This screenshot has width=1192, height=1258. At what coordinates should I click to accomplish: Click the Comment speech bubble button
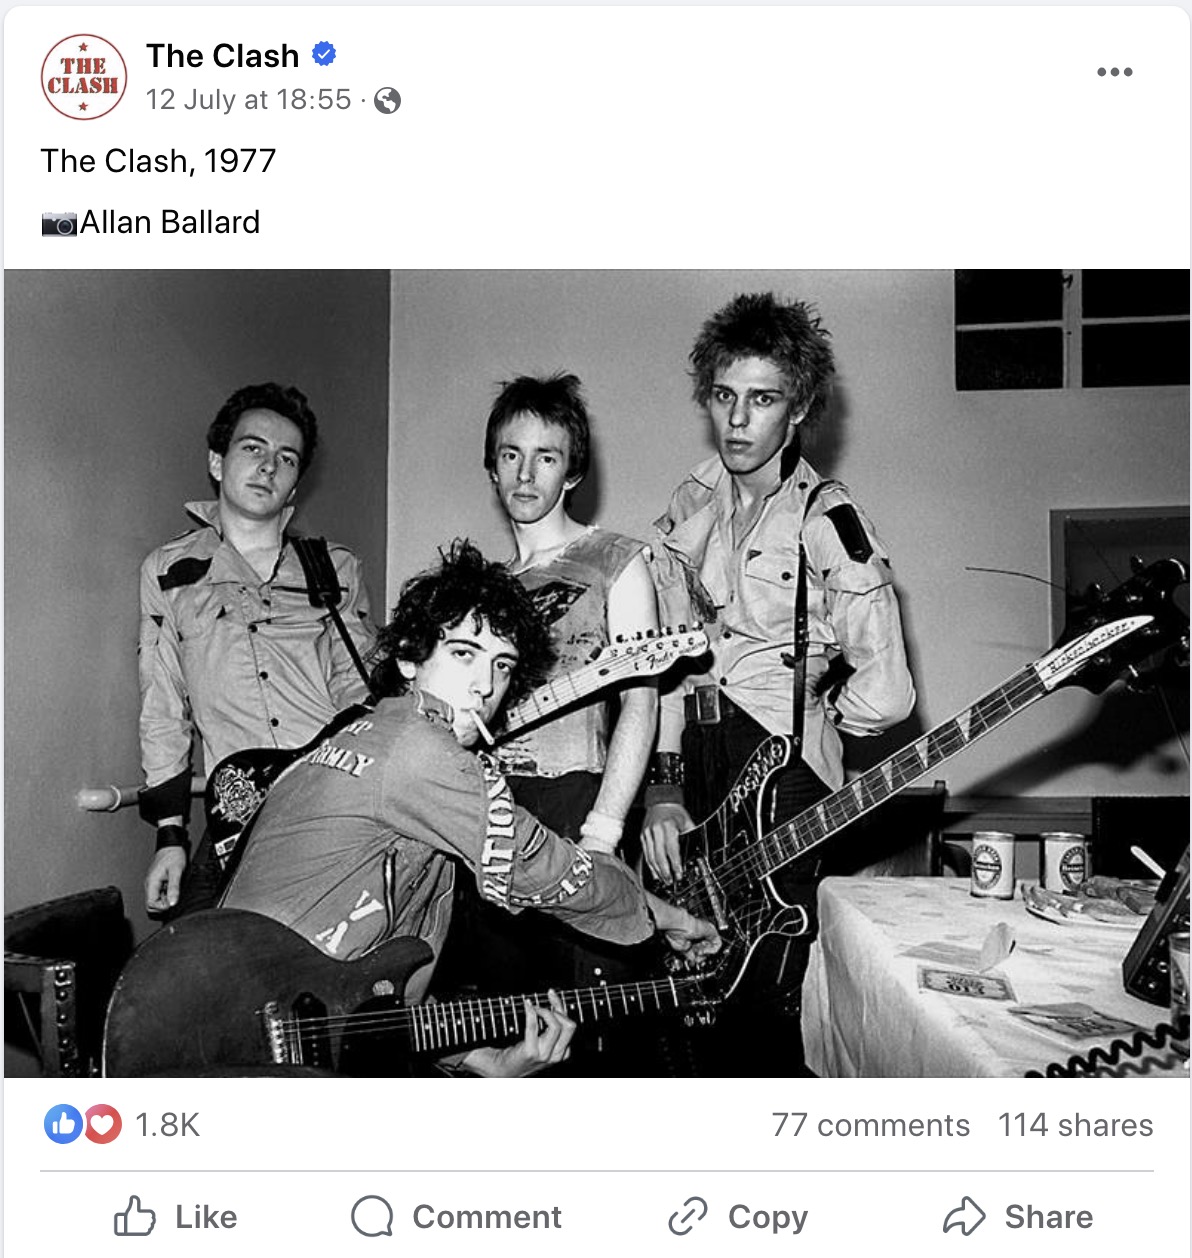pos(456,1217)
